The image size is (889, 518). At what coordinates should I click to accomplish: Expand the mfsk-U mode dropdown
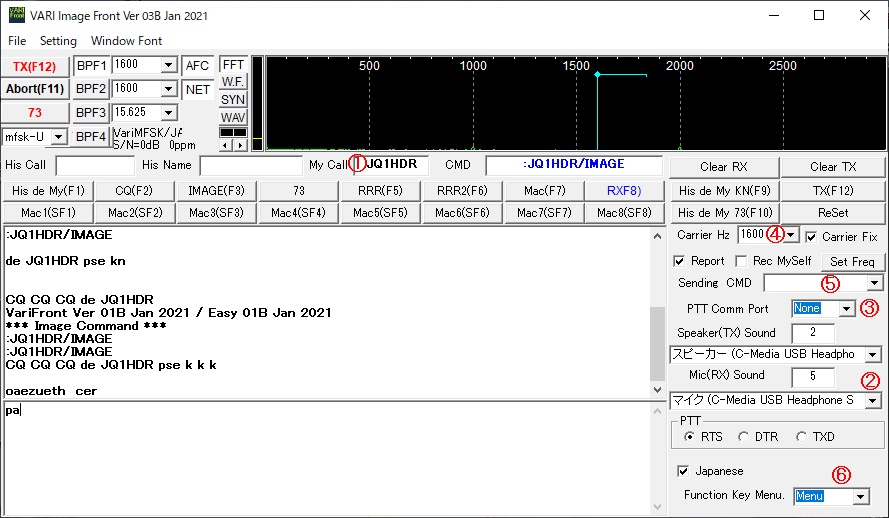58,136
